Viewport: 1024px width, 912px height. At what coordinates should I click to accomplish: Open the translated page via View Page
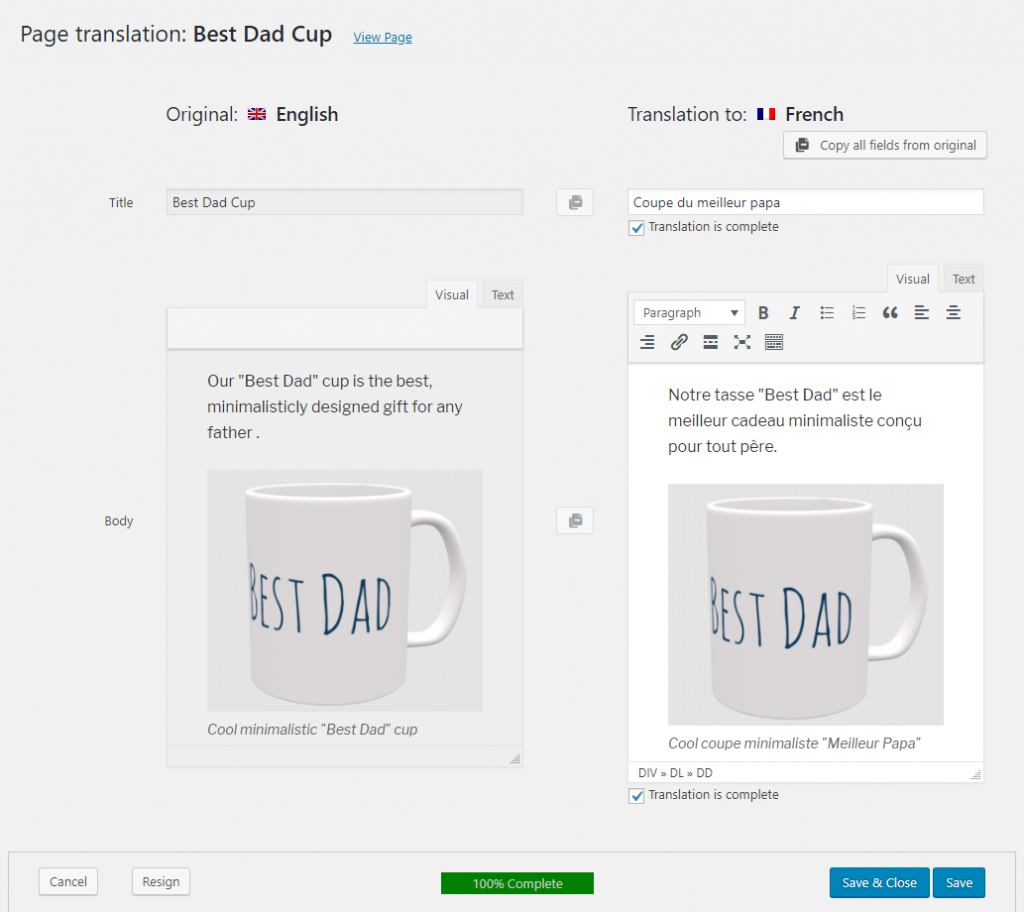pyautogui.click(x=382, y=37)
